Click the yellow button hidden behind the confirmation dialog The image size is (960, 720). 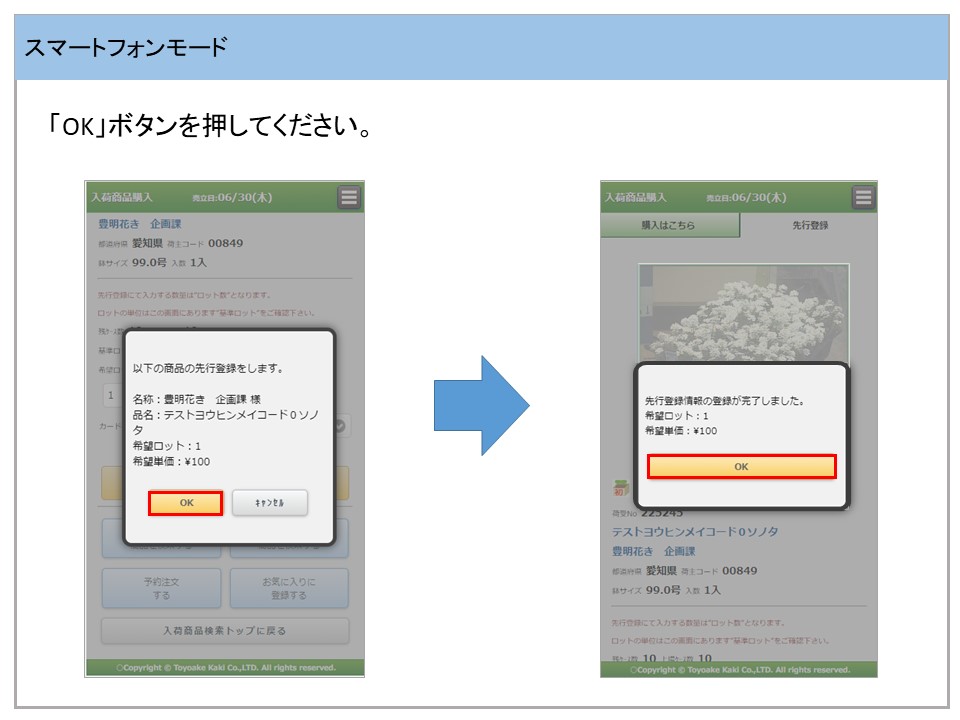coord(112,483)
